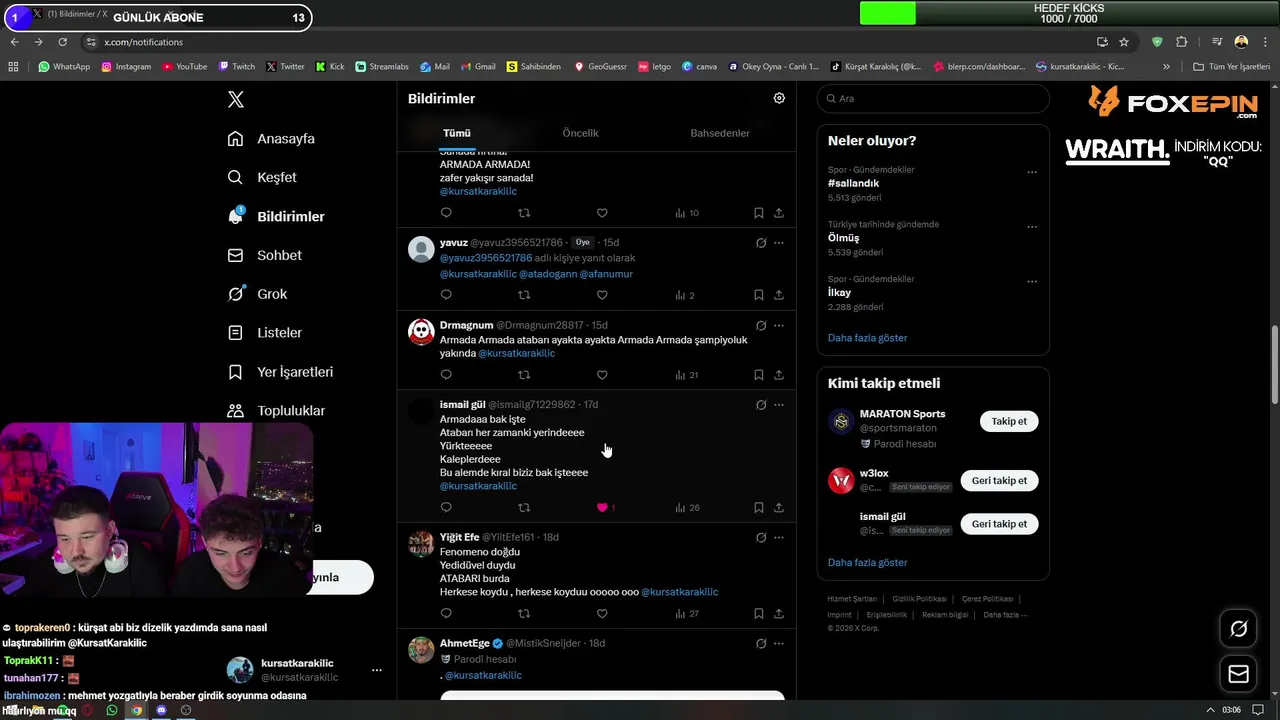This screenshot has width=1280, height=720.
Task: Switch to Bahsedenler tab
Action: pyautogui.click(x=720, y=133)
